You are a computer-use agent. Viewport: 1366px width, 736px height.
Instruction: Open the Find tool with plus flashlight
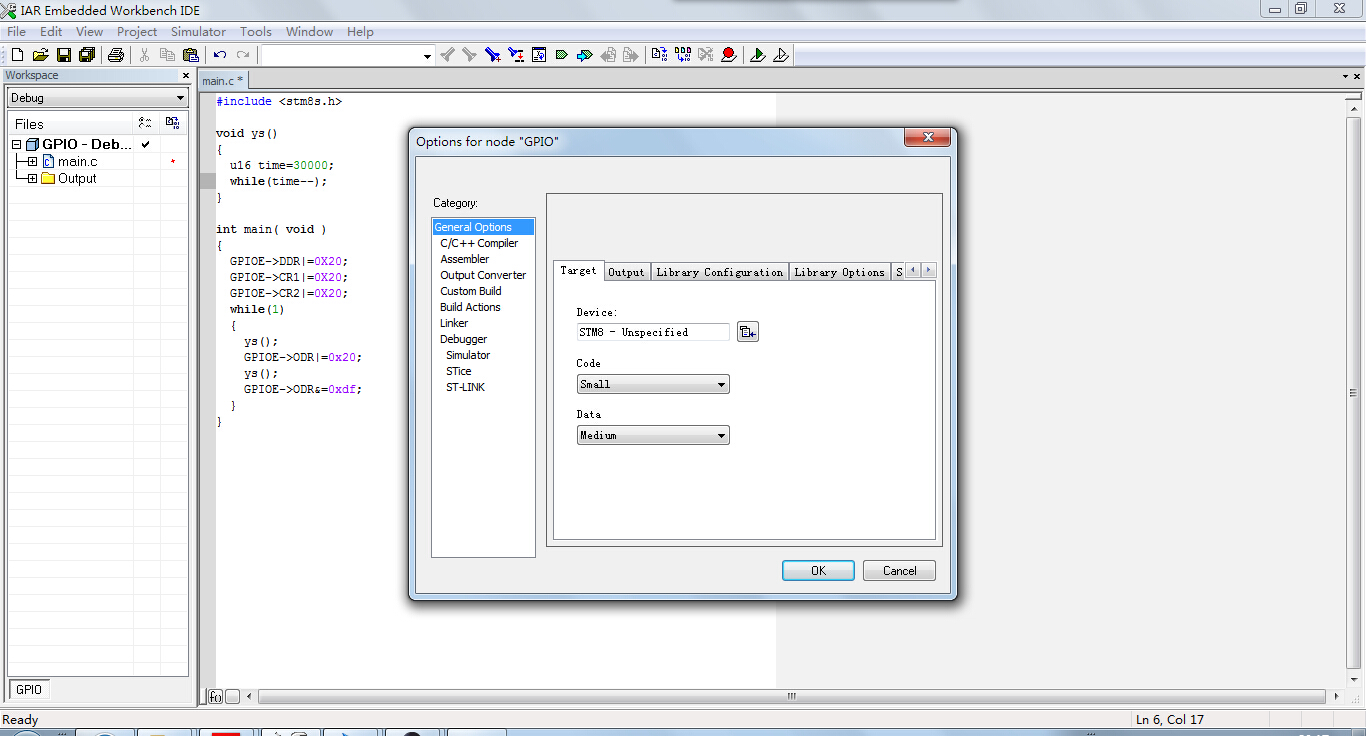pos(492,55)
